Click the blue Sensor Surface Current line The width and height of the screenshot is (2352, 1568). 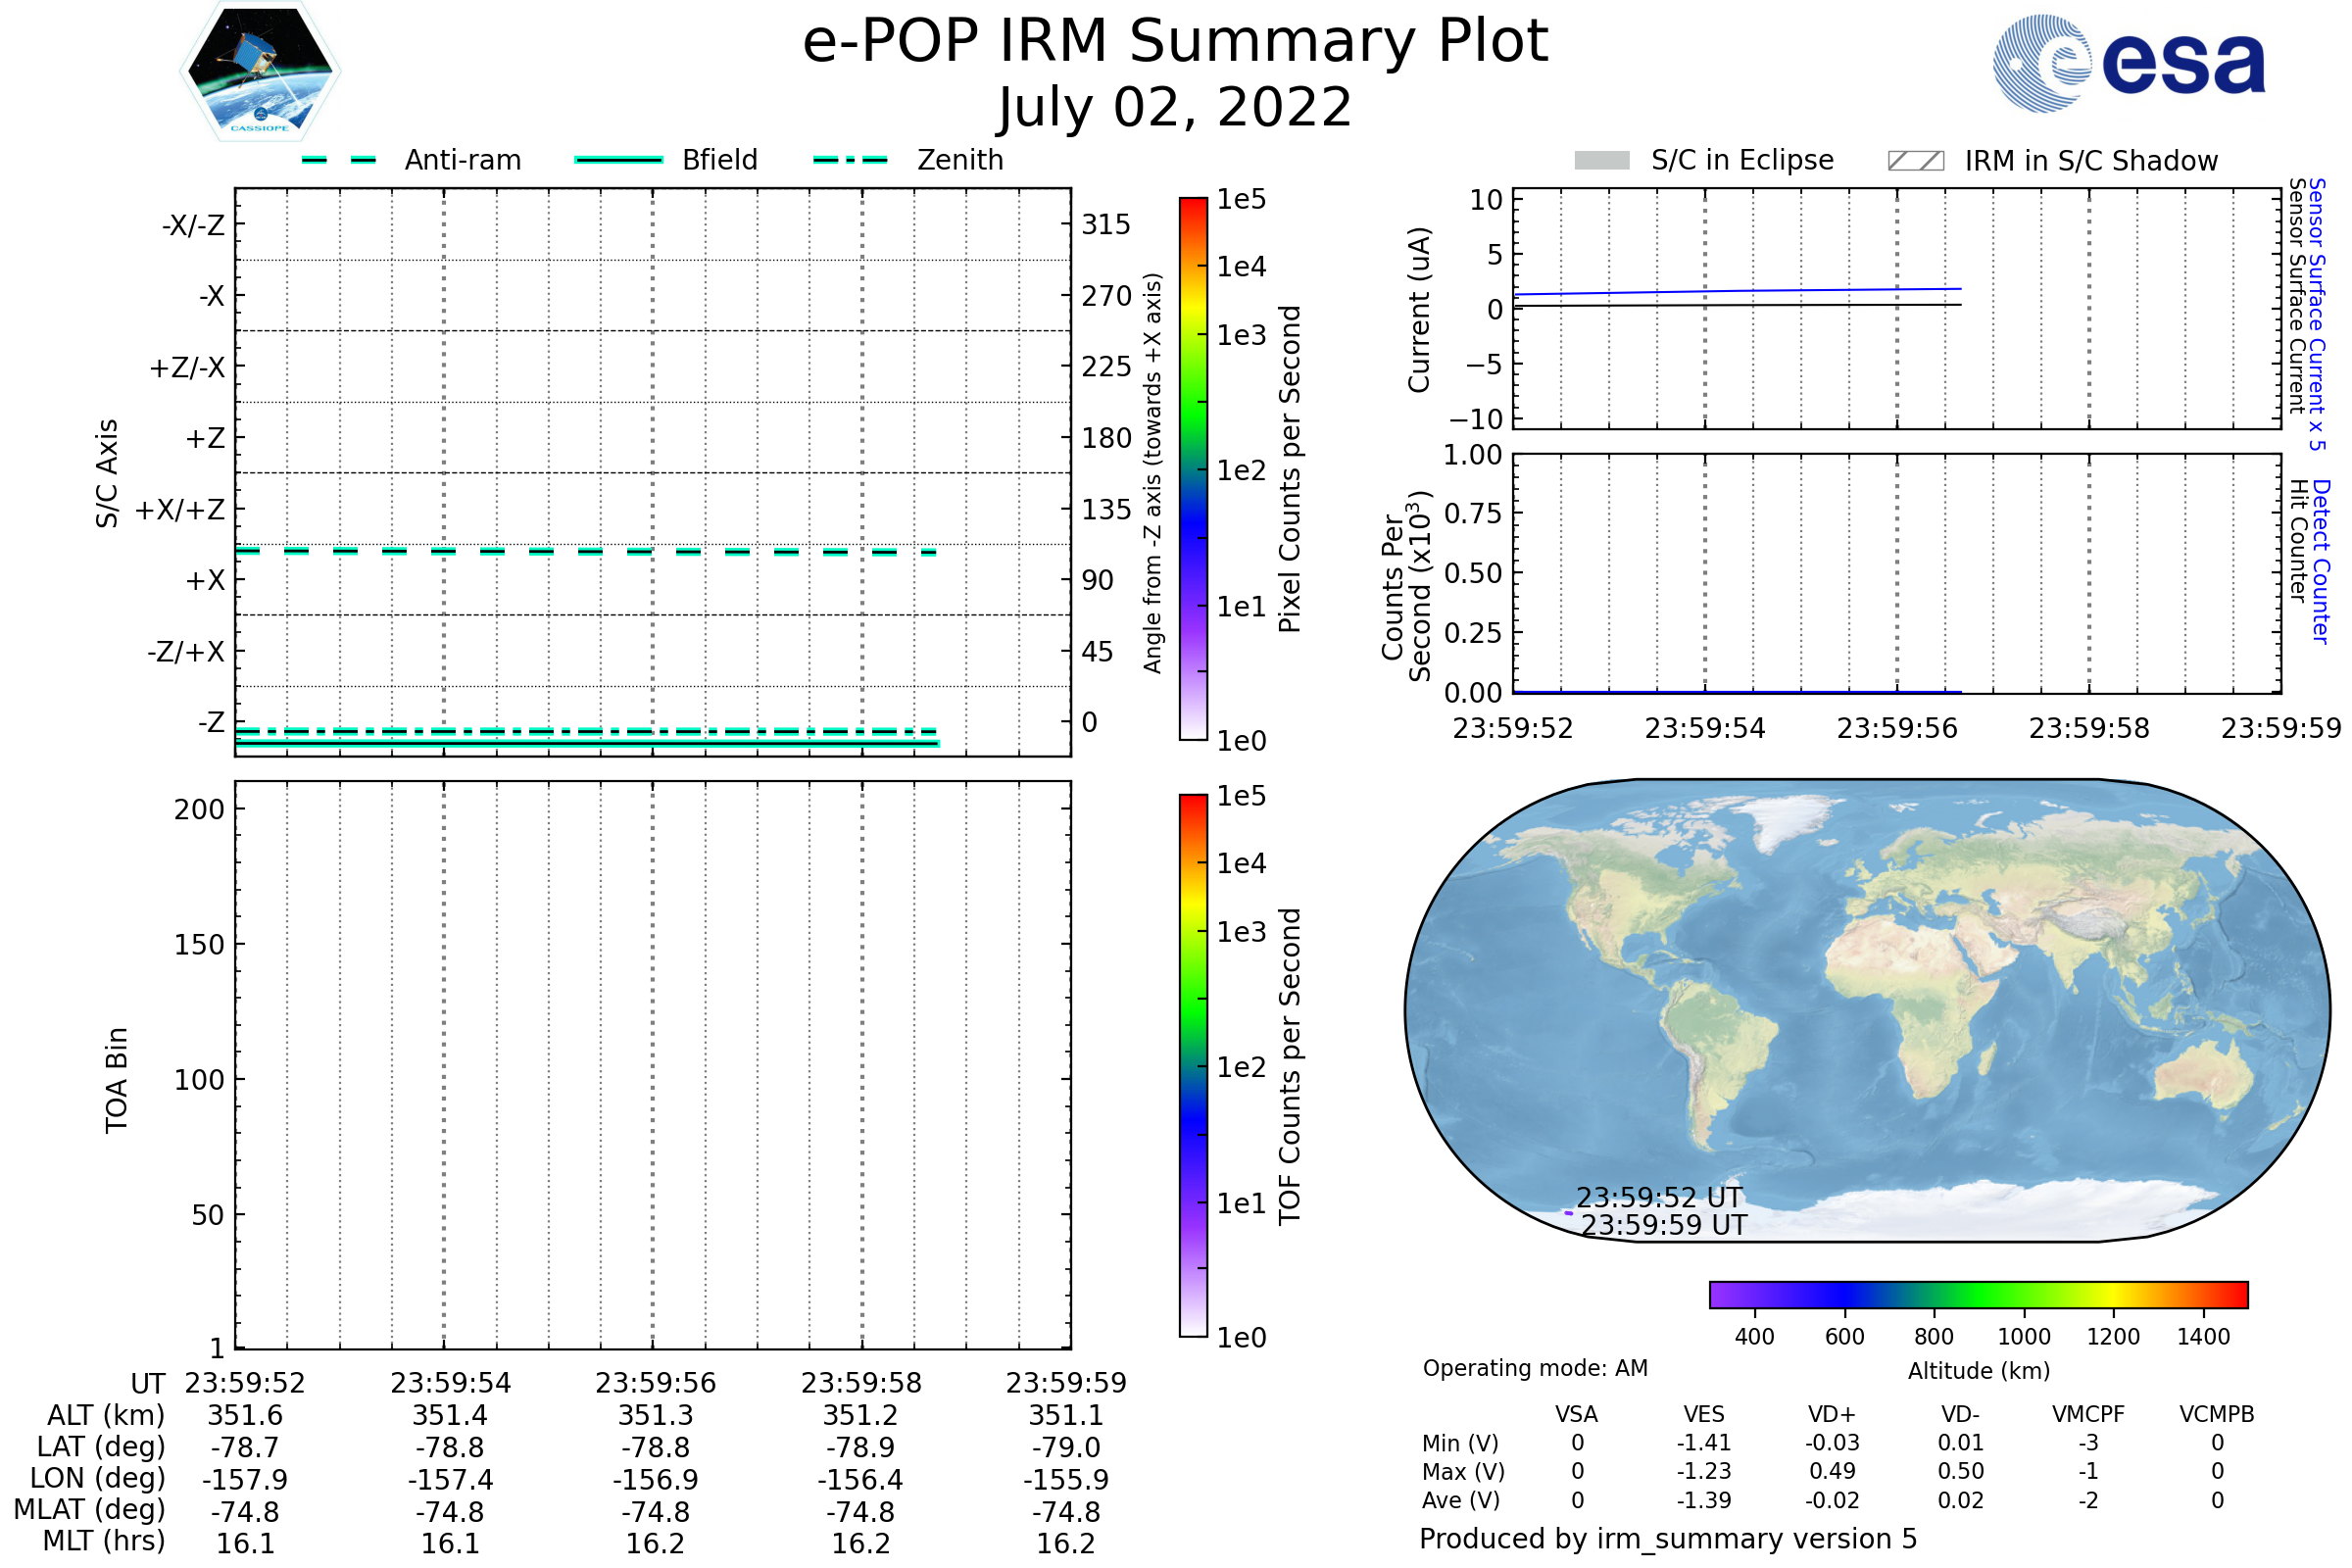1740,291
